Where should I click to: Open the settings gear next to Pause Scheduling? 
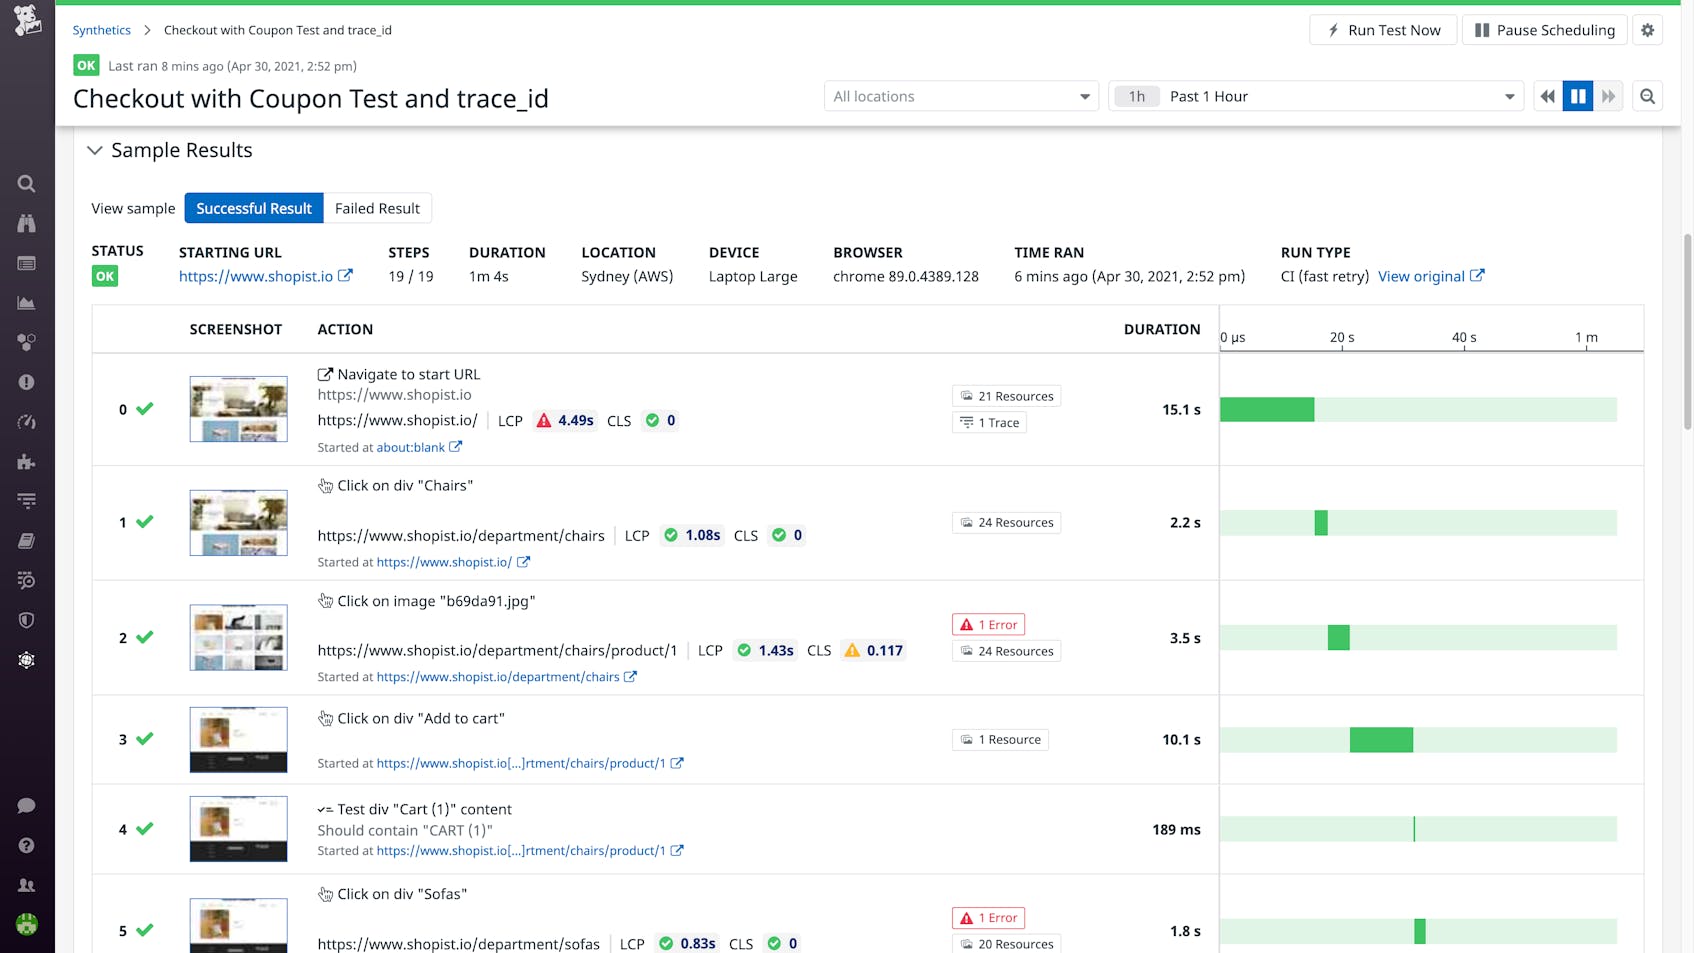(x=1647, y=29)
